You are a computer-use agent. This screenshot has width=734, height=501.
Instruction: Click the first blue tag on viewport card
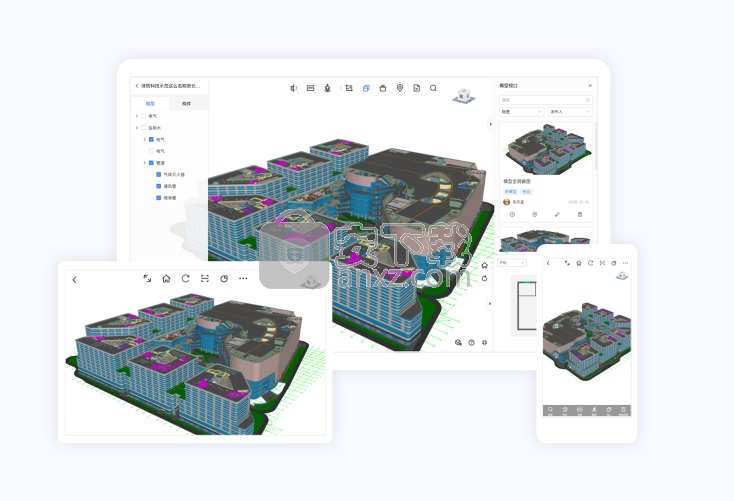510,192
